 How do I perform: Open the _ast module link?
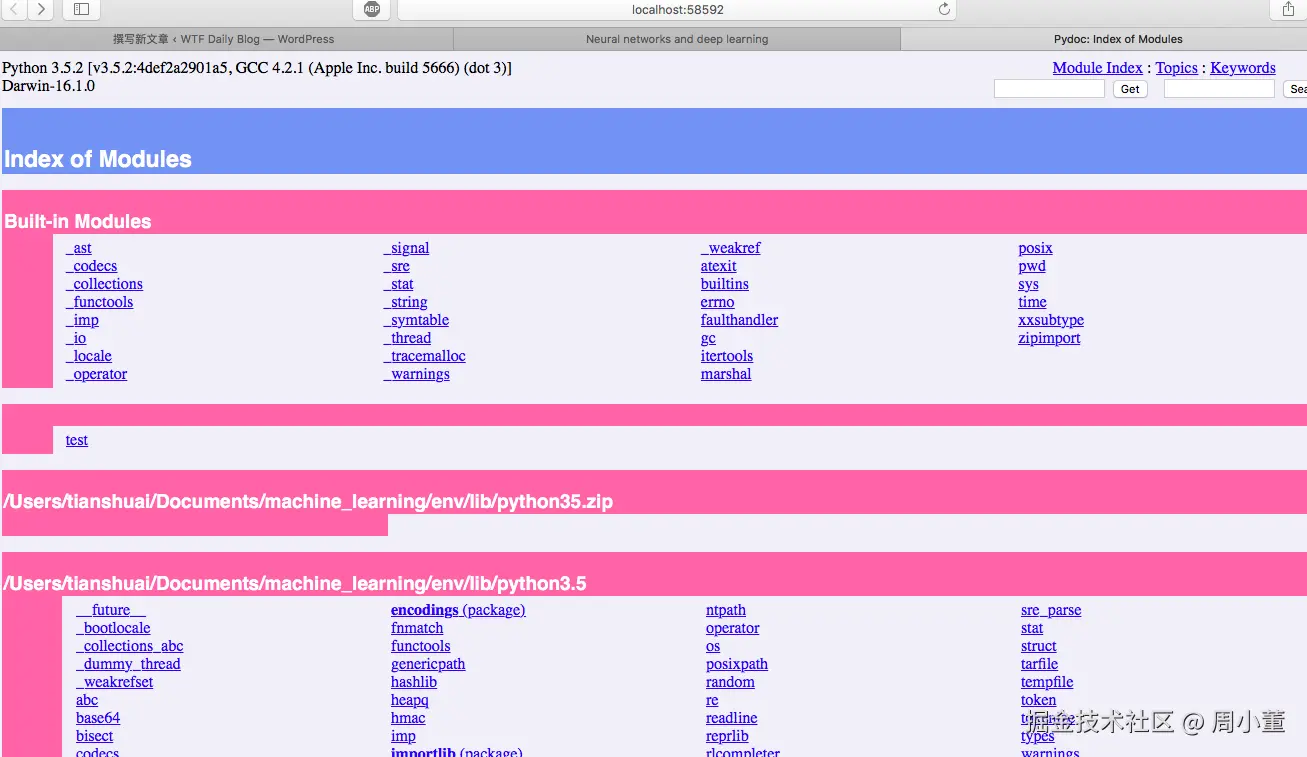pyautogui.click(x=78, y=248)
